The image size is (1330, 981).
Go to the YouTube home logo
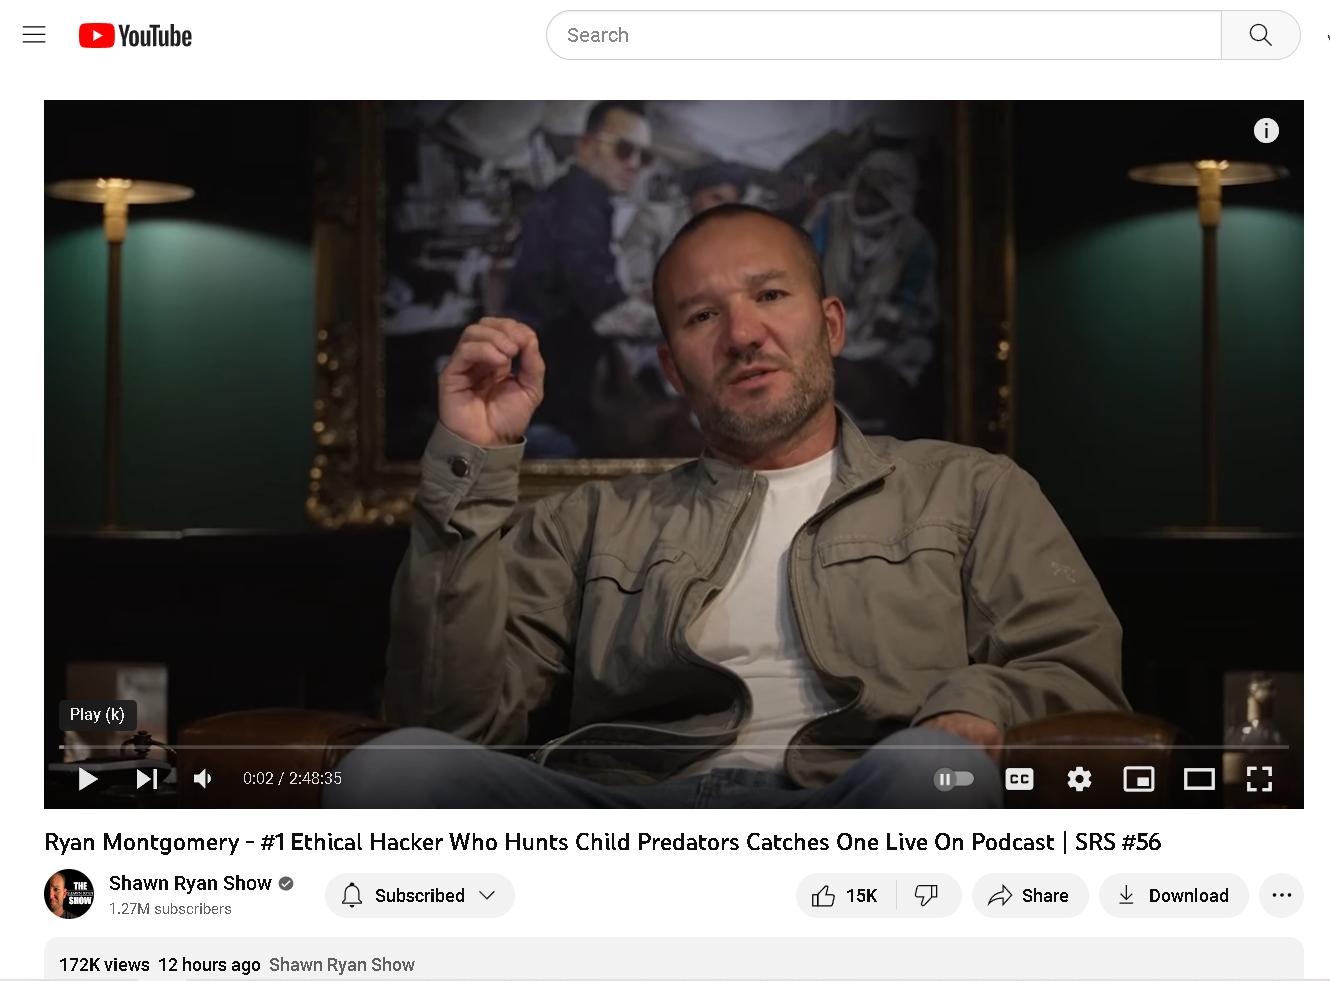[135, 36]
